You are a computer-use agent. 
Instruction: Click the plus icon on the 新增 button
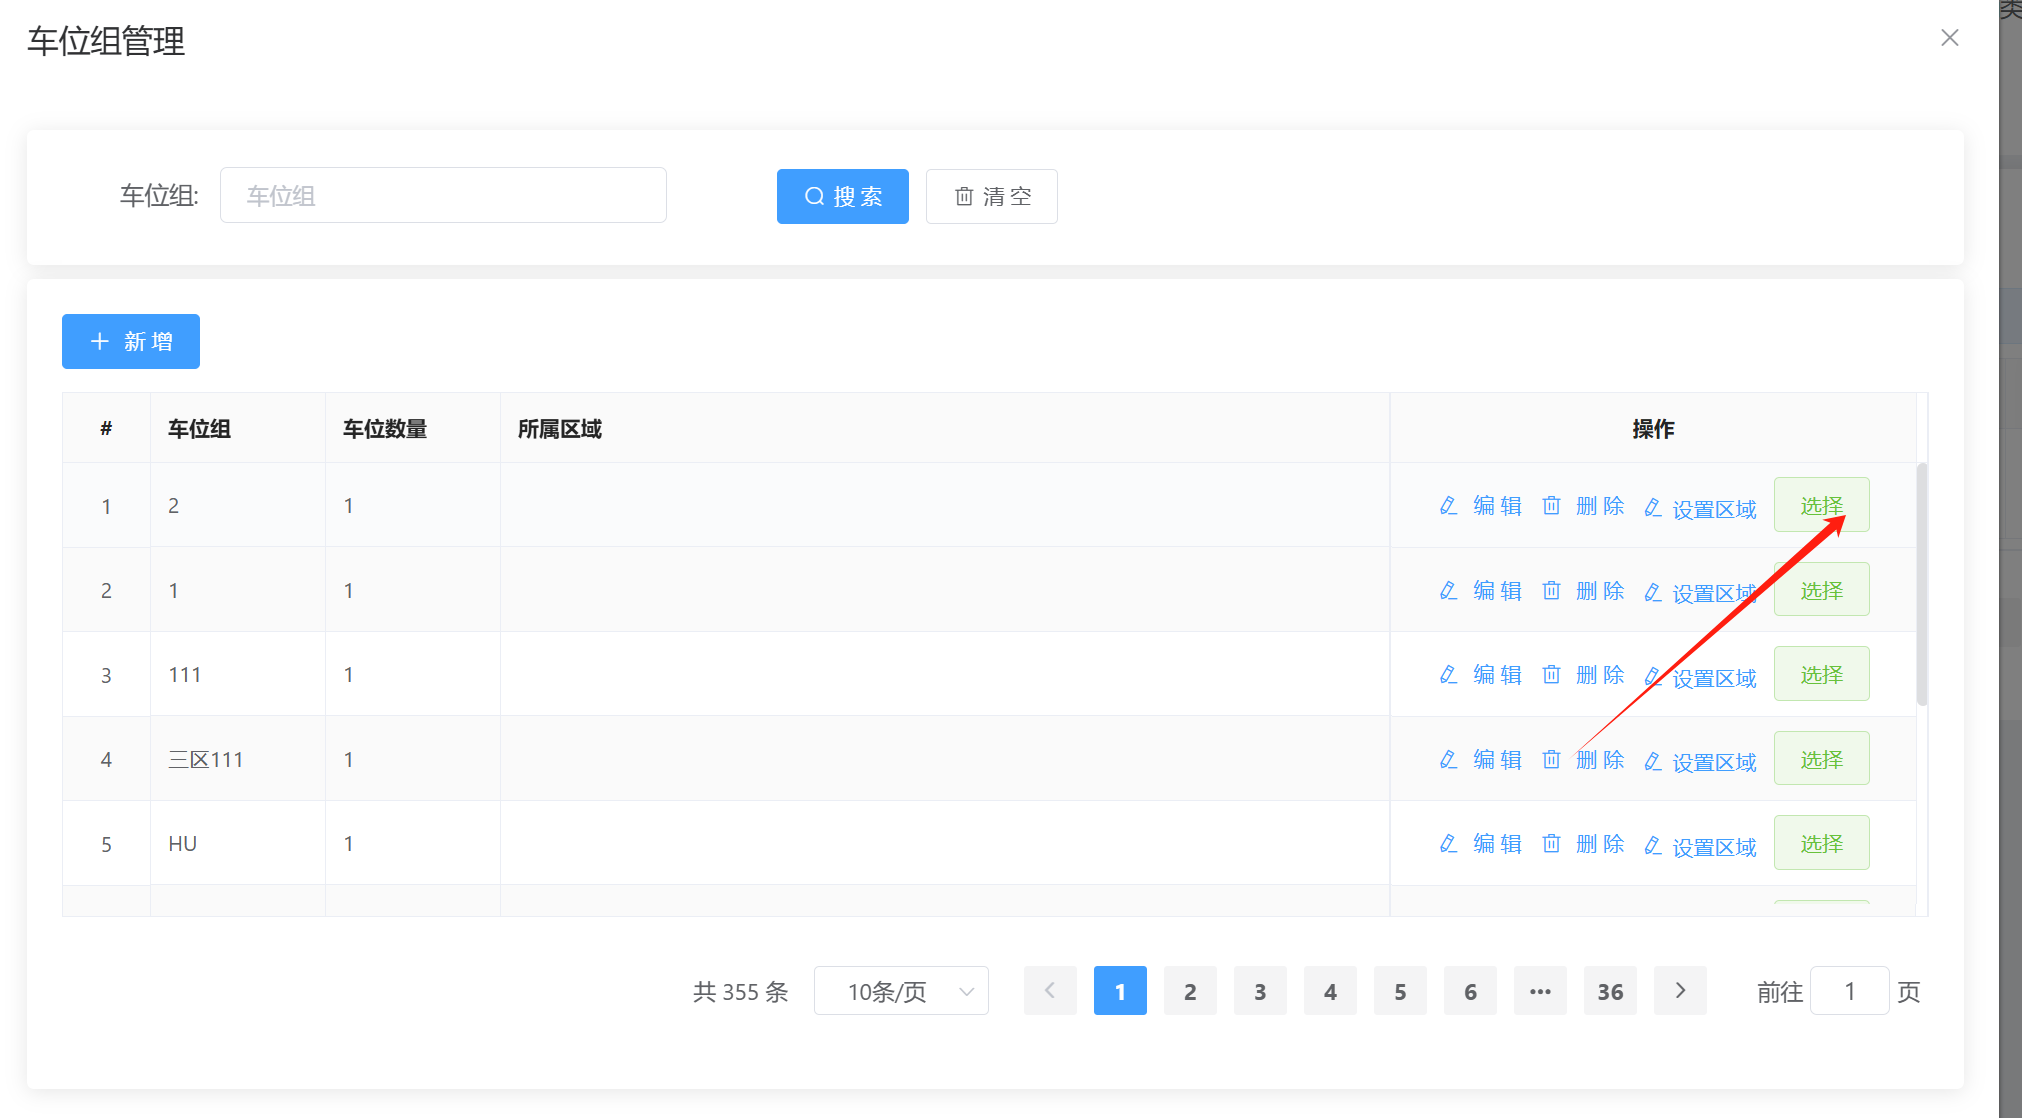click(x=99, y=342)
